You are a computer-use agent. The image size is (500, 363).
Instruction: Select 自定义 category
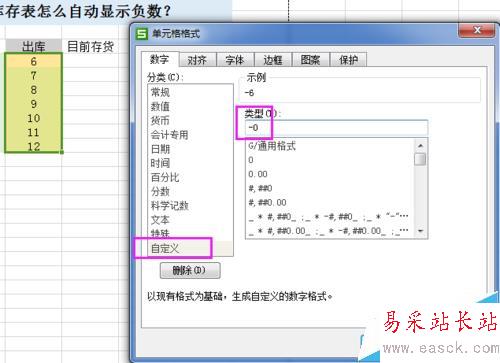190,248
